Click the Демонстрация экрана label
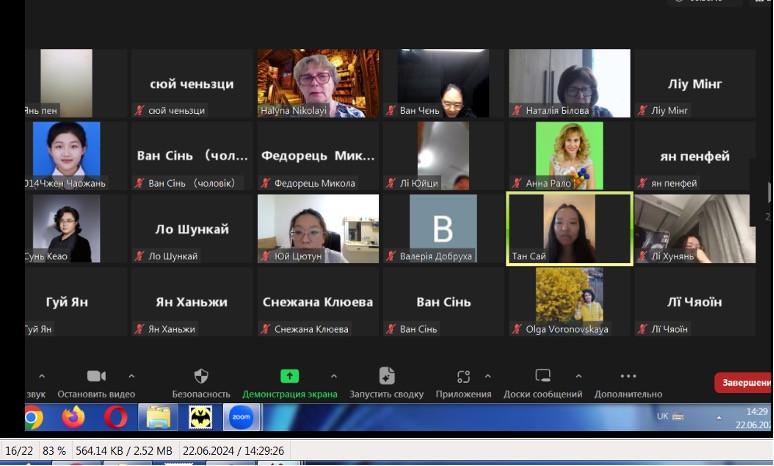 pos(290,394)
